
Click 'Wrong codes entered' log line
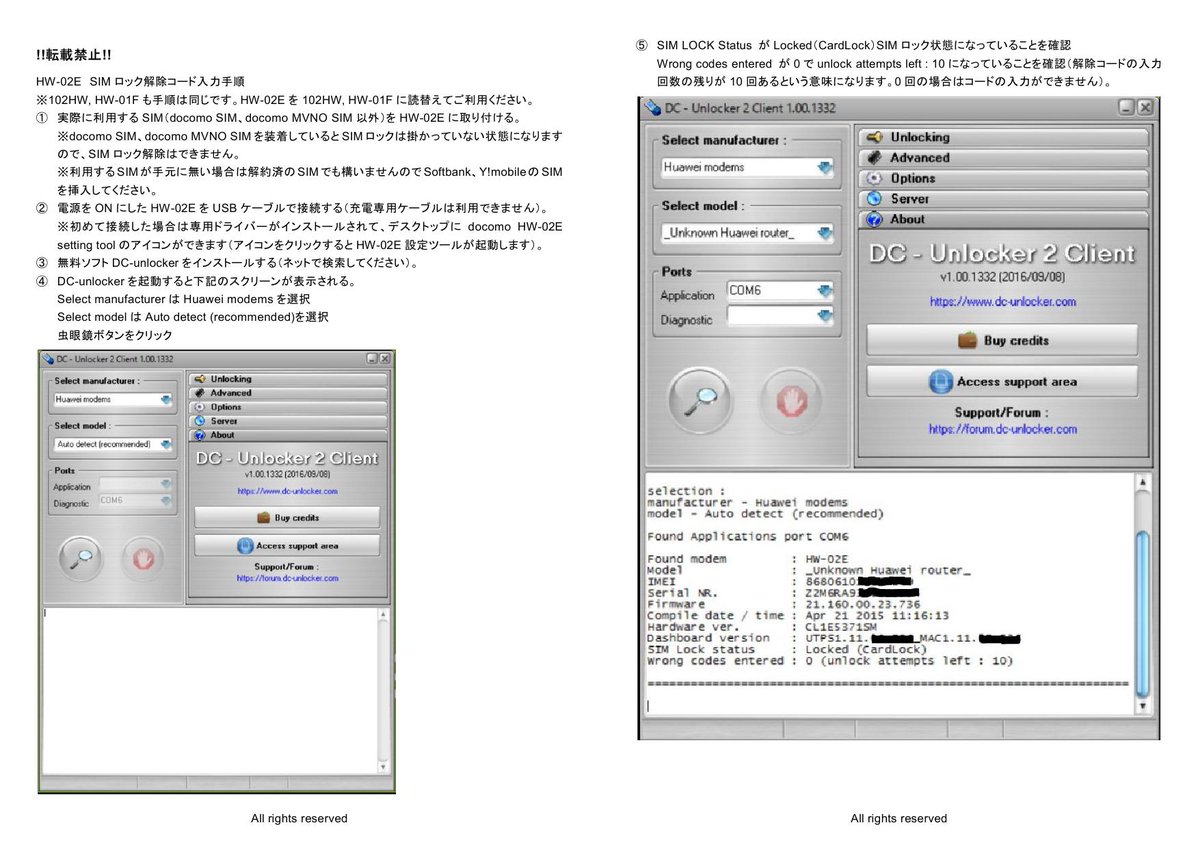[830, 661]
